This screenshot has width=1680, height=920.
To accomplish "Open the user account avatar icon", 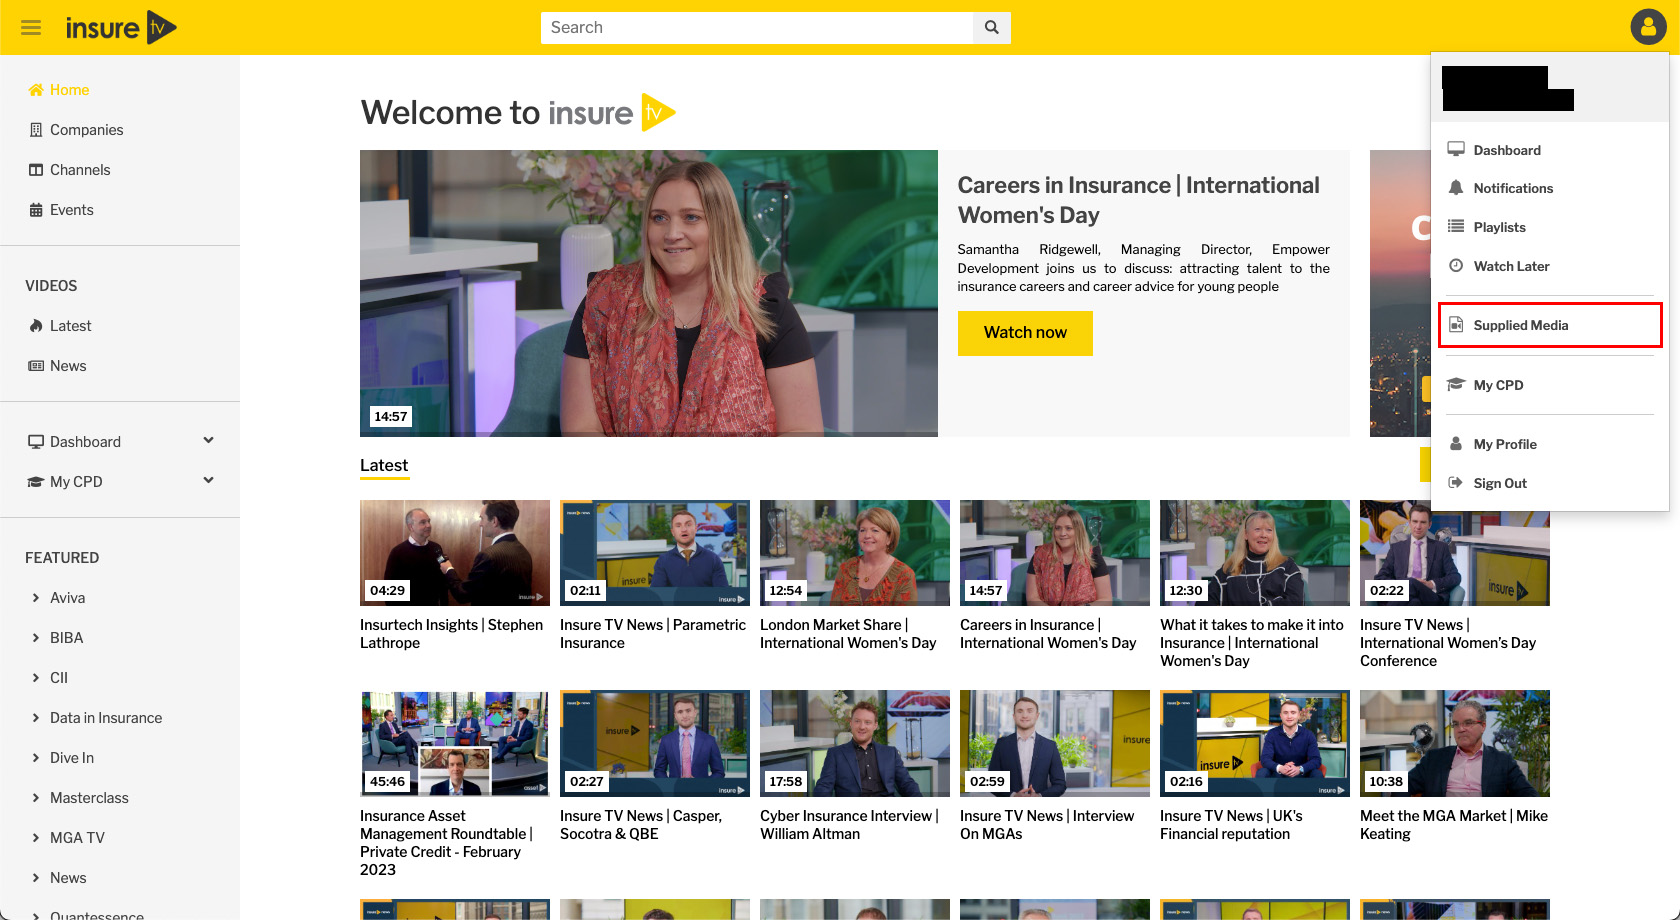I will (1648, 27).
